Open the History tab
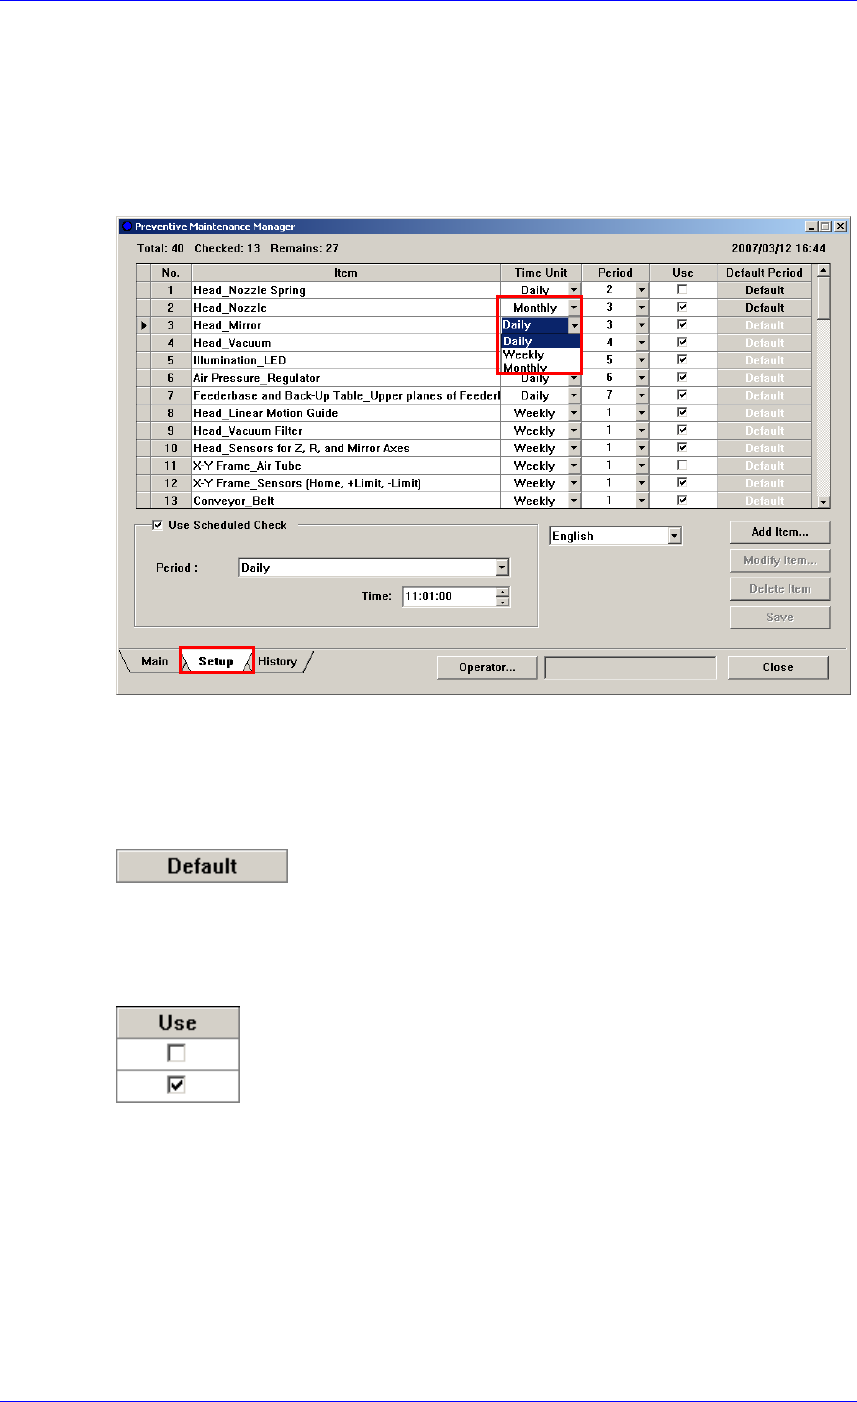This screenshot has height=1402, width=857. pos(277,662)
